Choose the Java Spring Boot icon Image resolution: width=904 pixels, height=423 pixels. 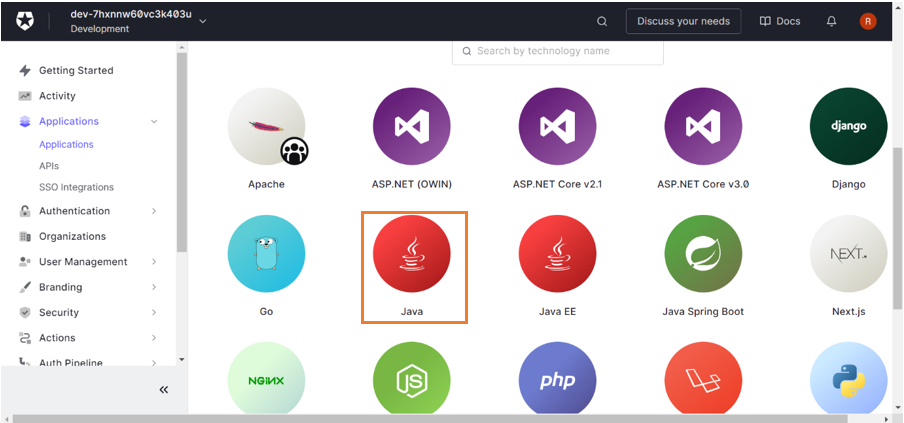tap(703, 255)
